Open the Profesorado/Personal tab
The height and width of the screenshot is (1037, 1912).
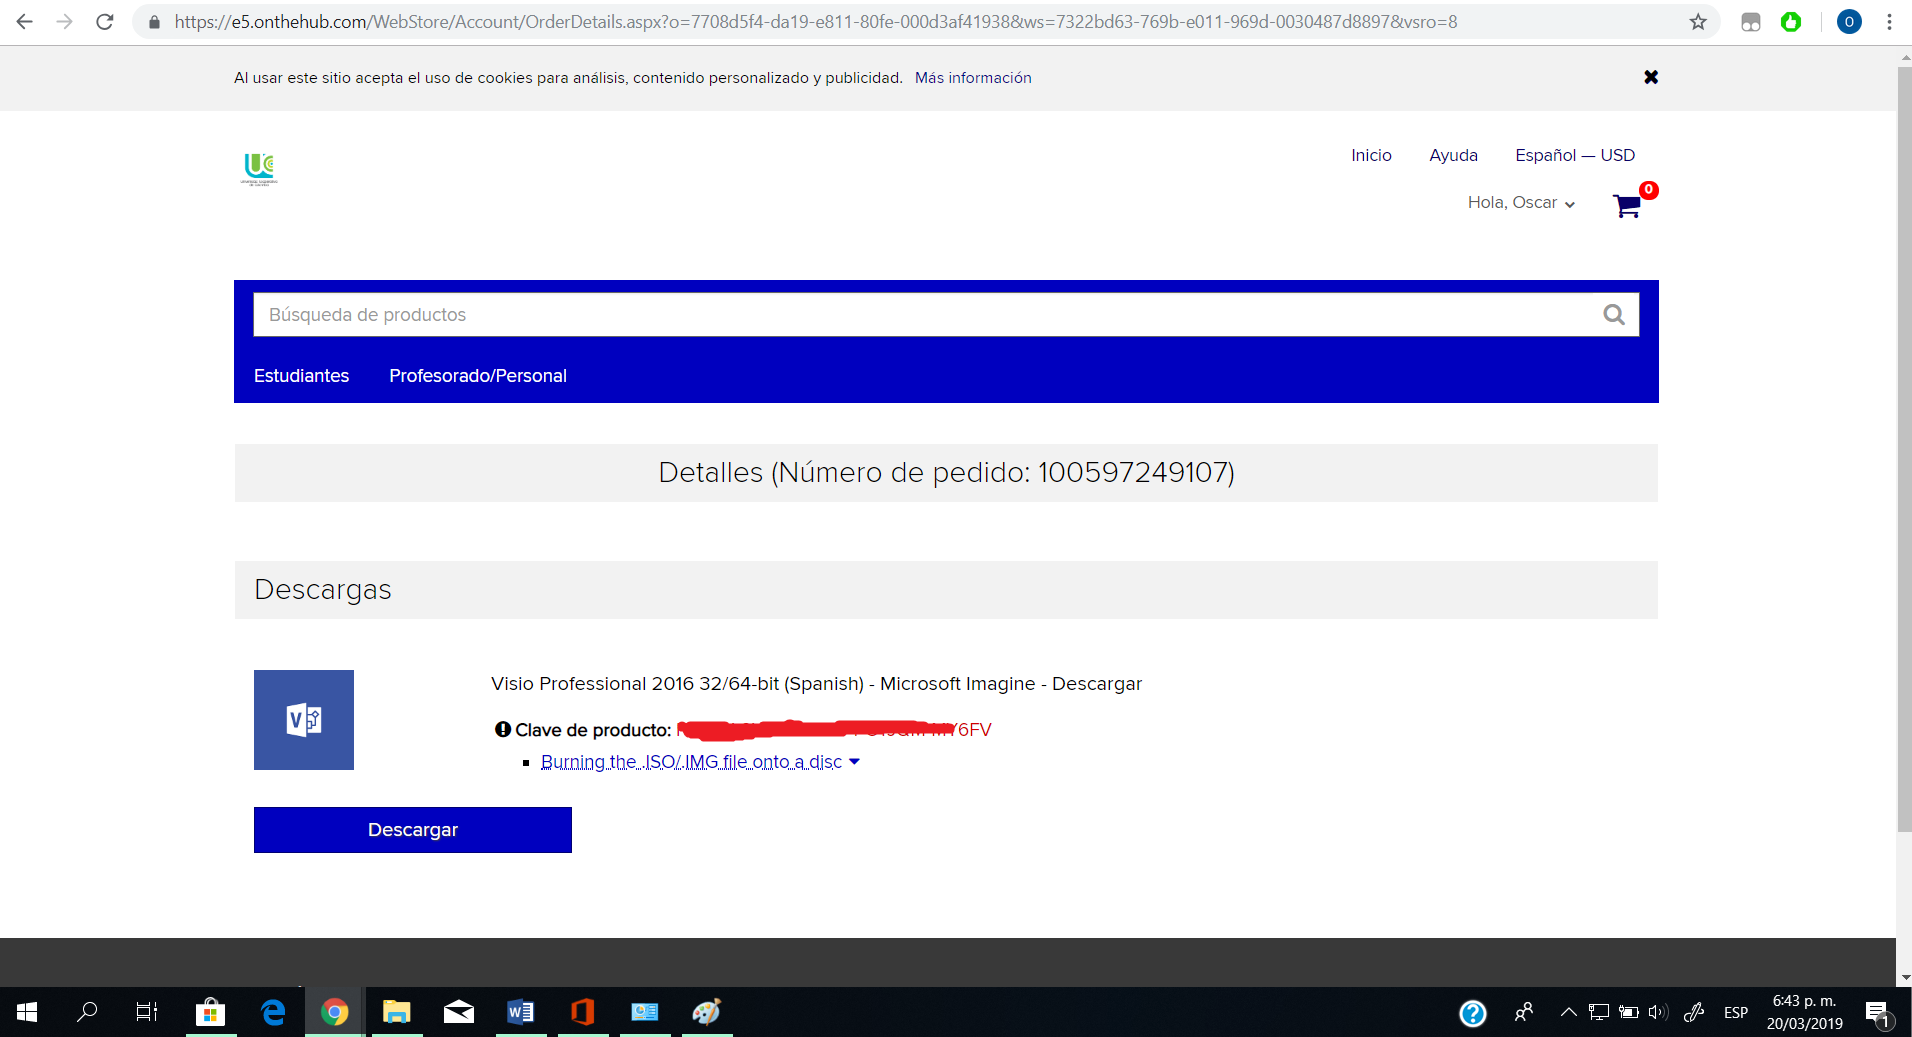478,376
